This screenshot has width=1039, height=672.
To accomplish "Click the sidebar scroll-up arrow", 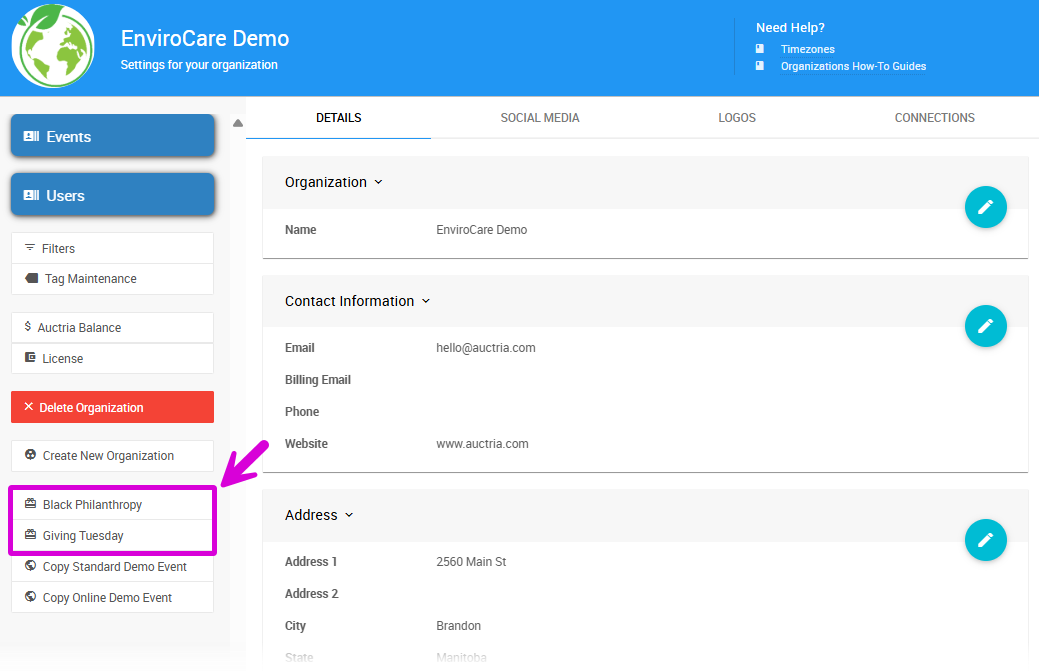I will click(238, 124).
